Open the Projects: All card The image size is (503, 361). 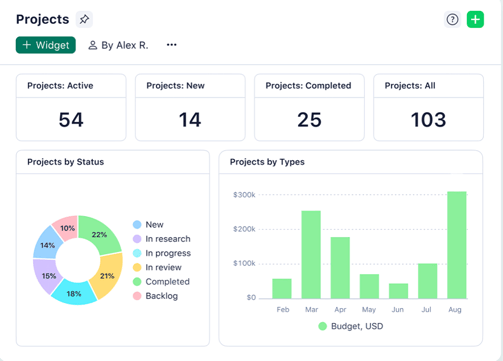tap(428, 107)
